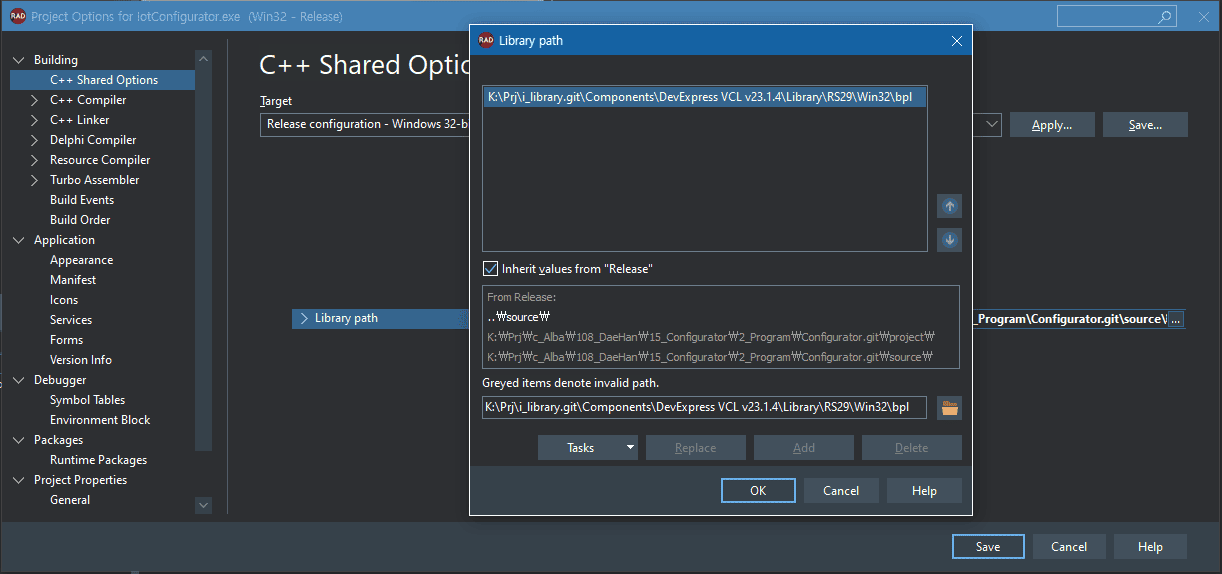Viewport: 1222px width, 574px height.
Task: Select Runtime Packages tree item
Action: [98, 460]
